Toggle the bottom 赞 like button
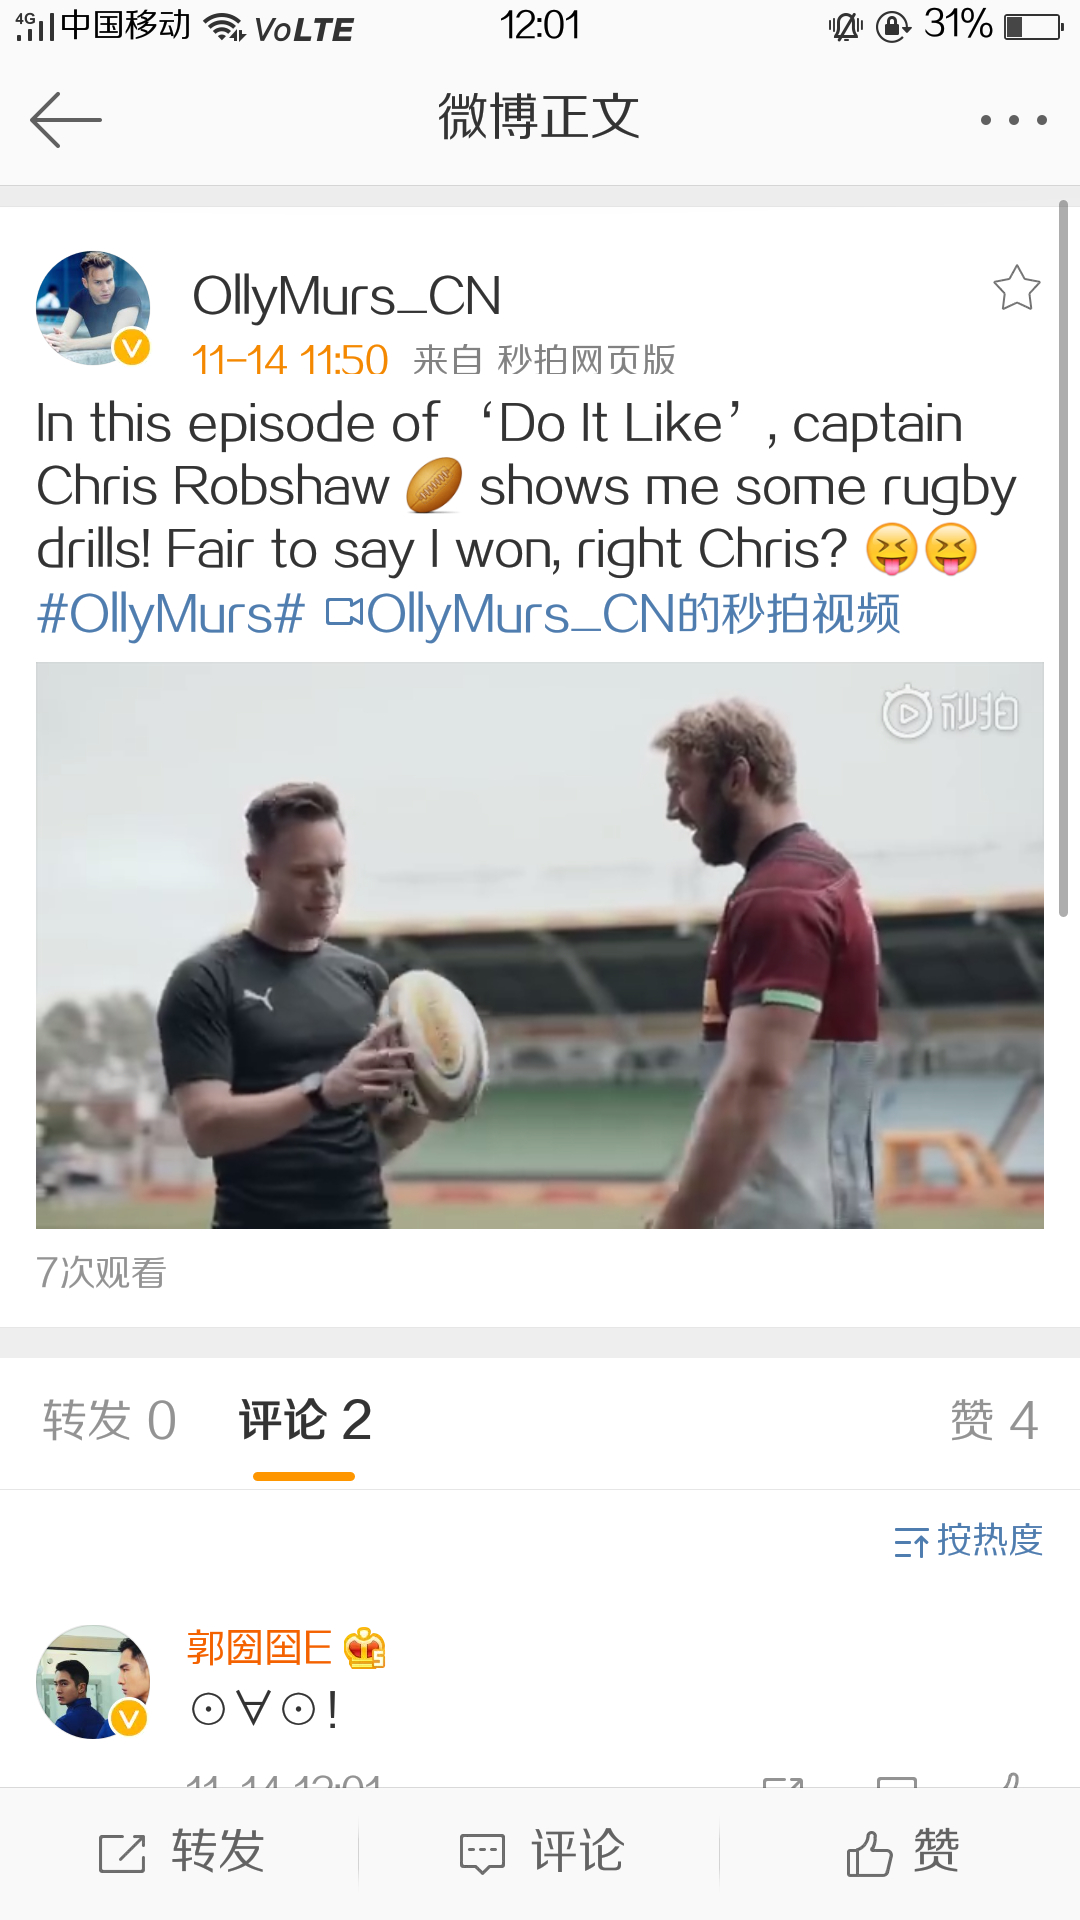The width and height of the screenshot is (1080, 1920). [901, 1852]
